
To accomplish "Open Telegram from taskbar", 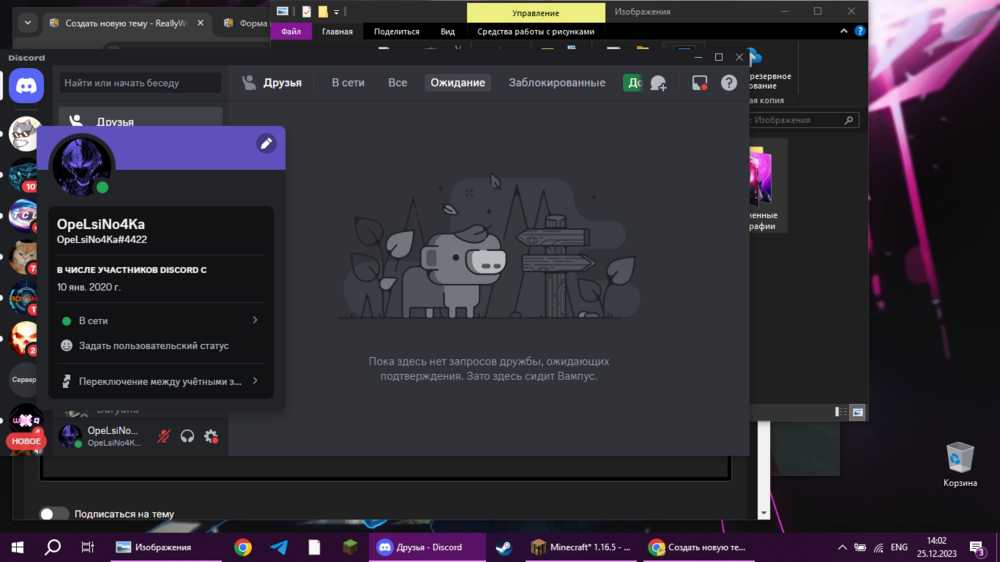I will point(279,547).
